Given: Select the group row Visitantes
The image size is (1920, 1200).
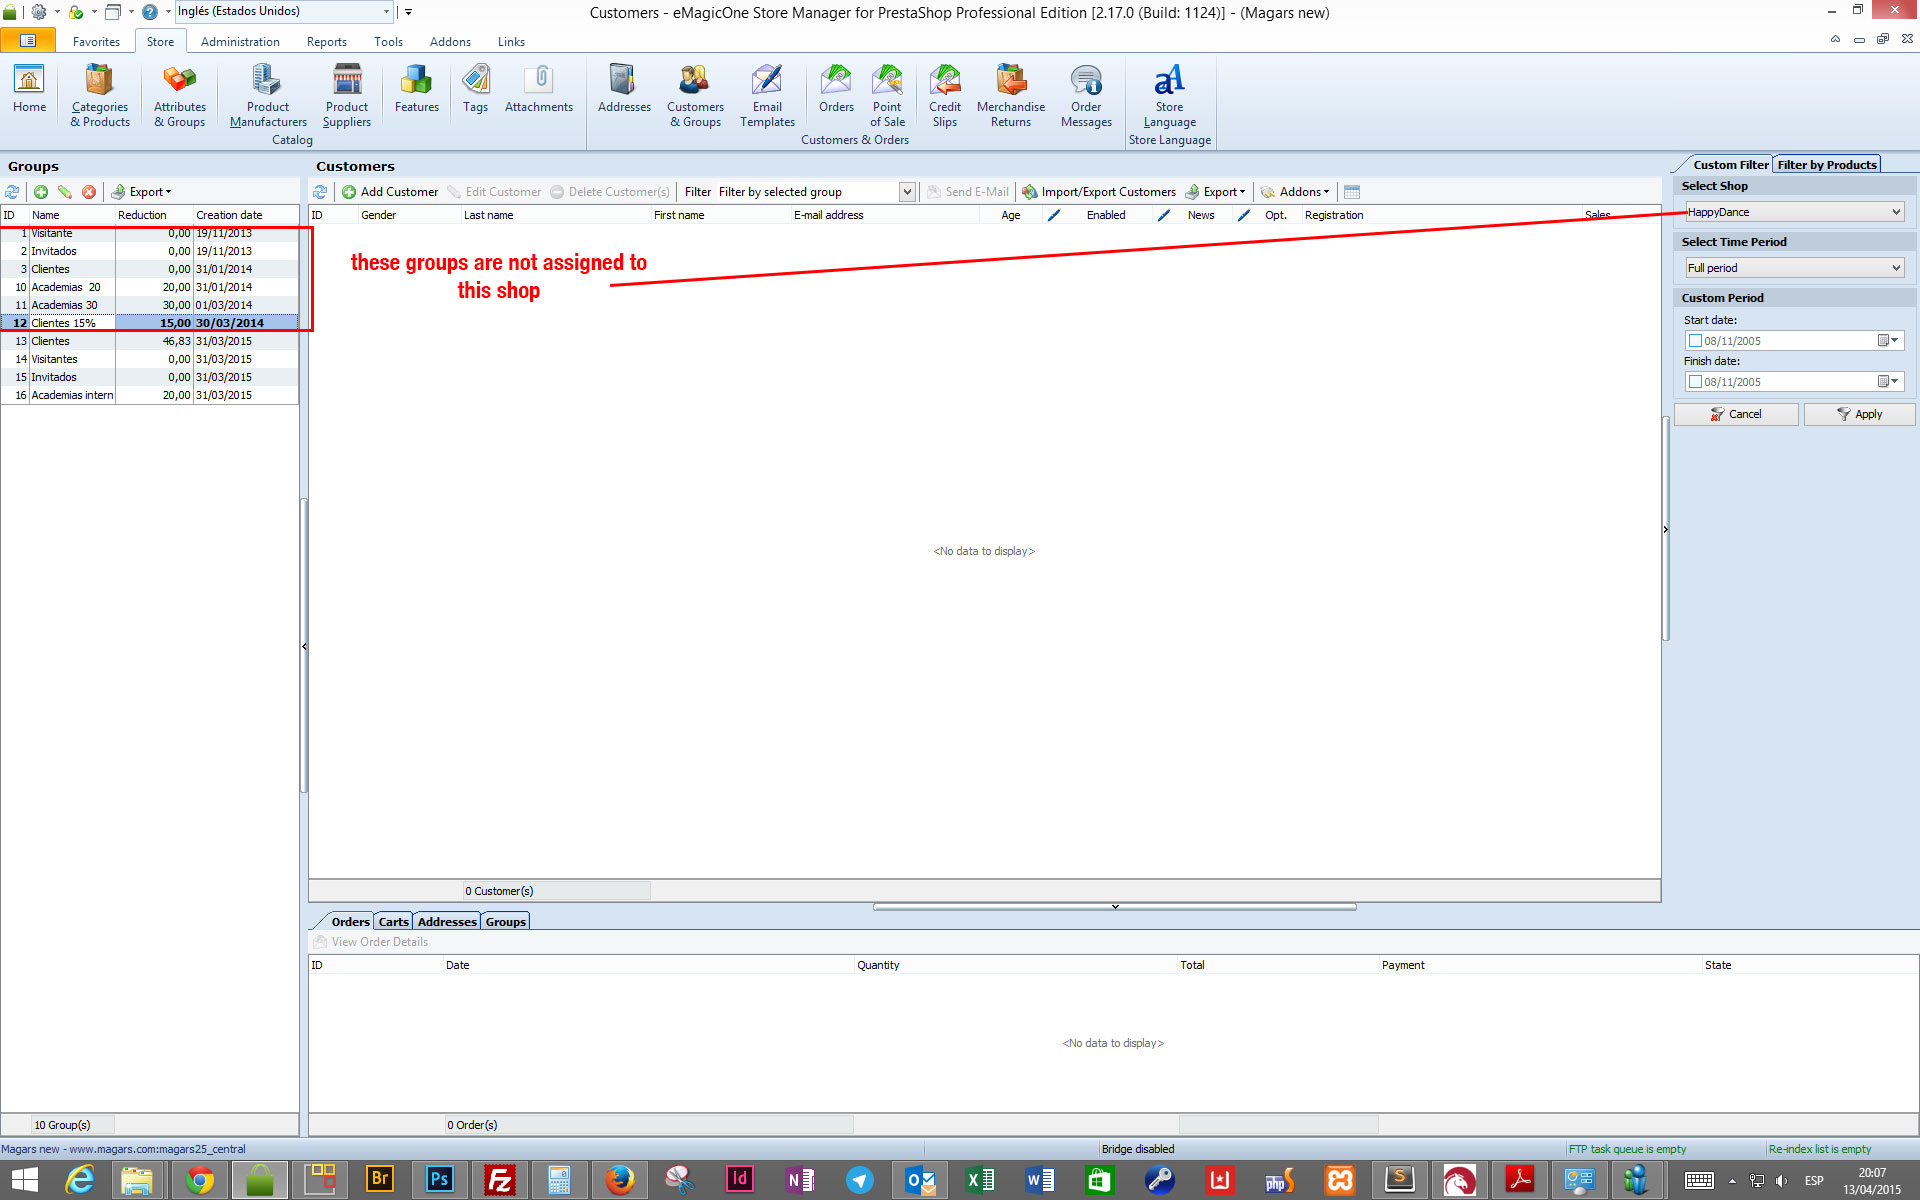Looking at the screenshot, I should coord(149,359).
